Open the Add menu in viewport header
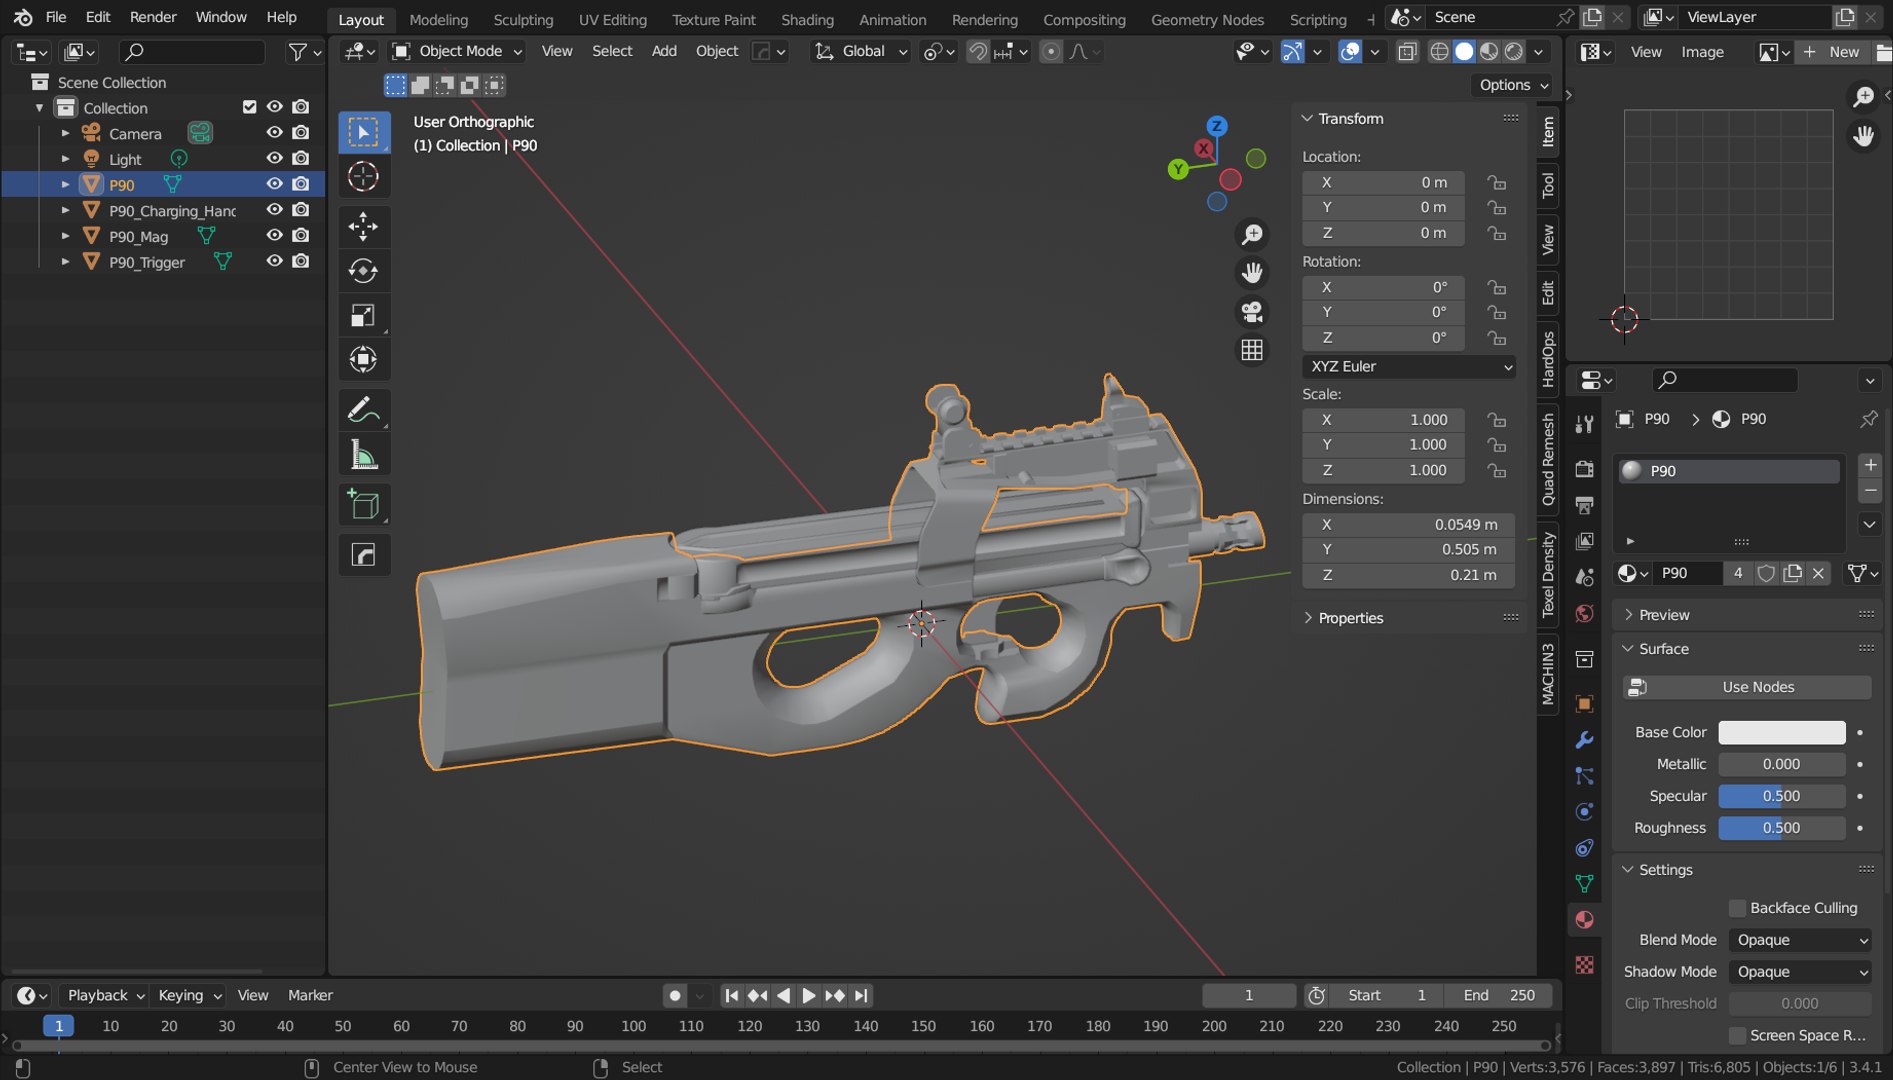This screenshot has height=1080, width=1893. (x=664, y=51)
